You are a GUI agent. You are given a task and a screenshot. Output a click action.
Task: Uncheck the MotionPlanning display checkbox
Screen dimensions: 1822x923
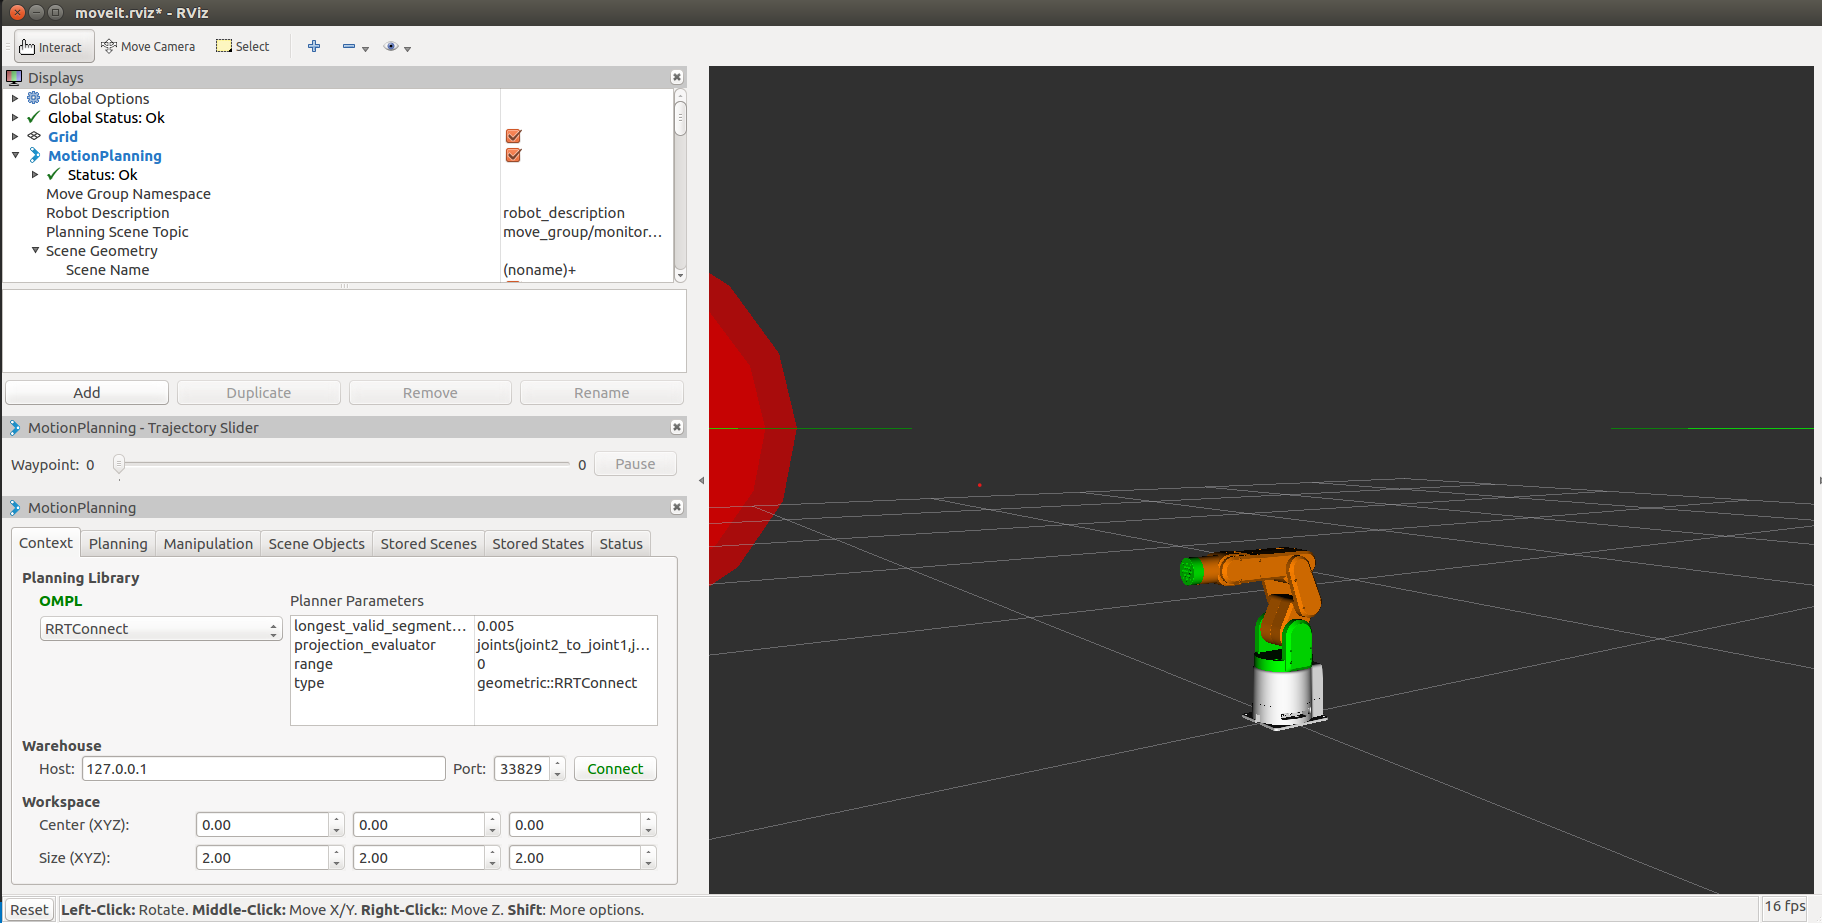513,156
